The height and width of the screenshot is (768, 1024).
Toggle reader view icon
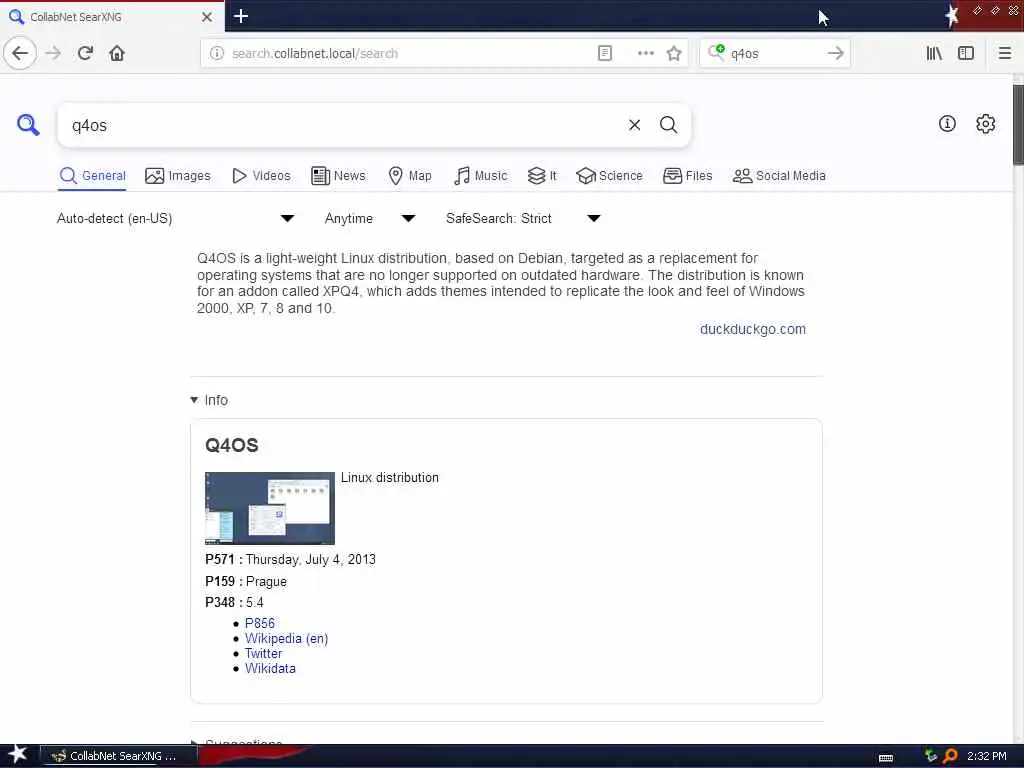(x=605, y=54)
